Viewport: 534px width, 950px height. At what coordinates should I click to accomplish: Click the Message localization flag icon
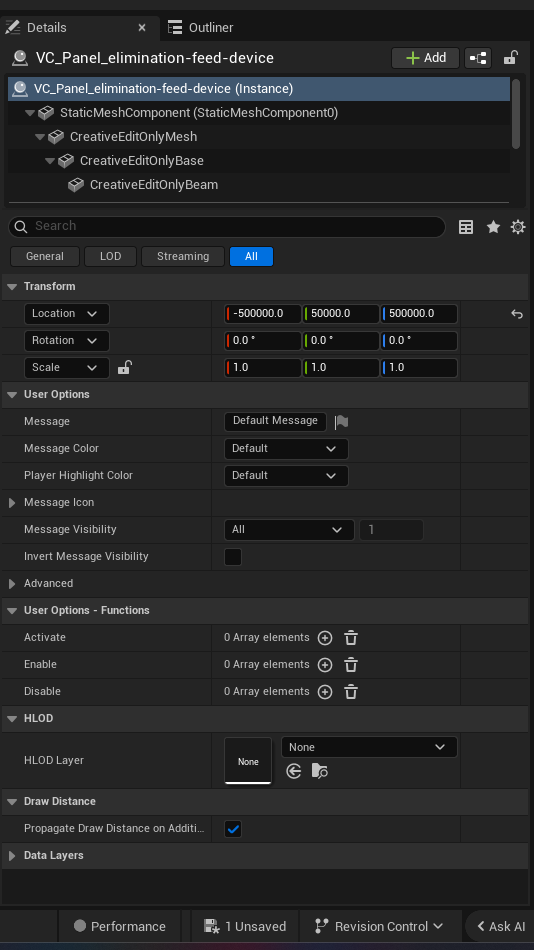342,422
